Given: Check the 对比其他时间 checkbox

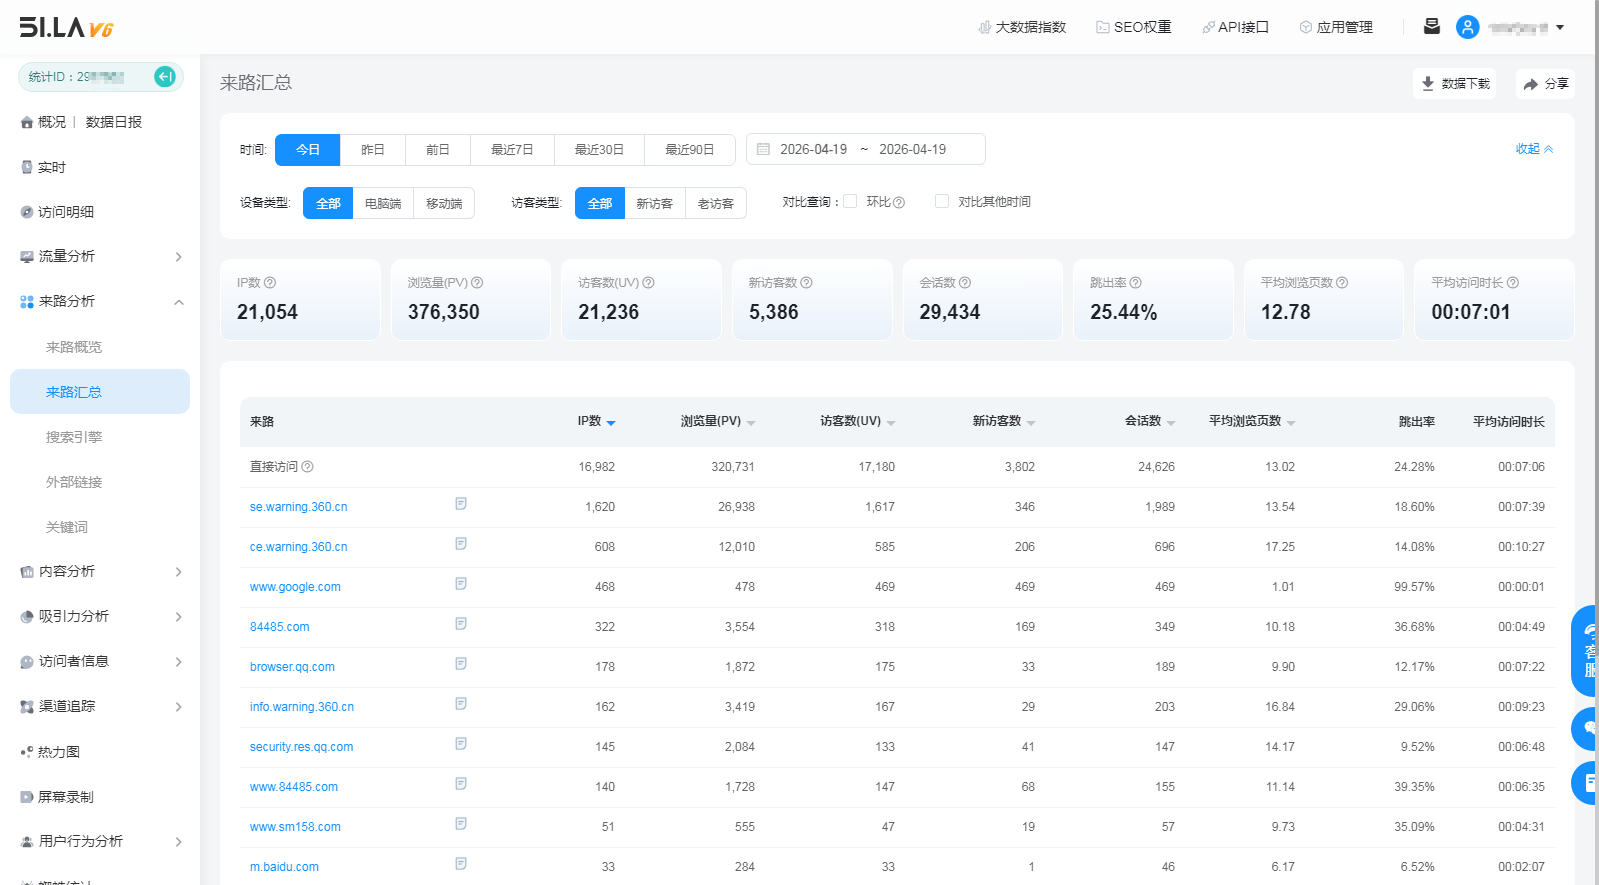Looking at the screenshot, I should [941, 201].
